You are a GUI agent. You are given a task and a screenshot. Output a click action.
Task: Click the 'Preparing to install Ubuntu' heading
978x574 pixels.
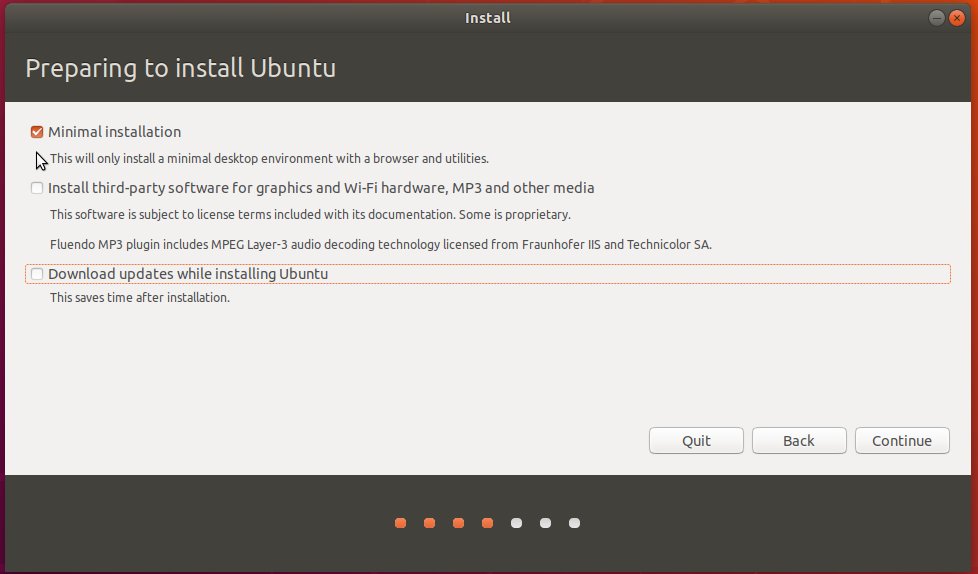click(181, 68)
